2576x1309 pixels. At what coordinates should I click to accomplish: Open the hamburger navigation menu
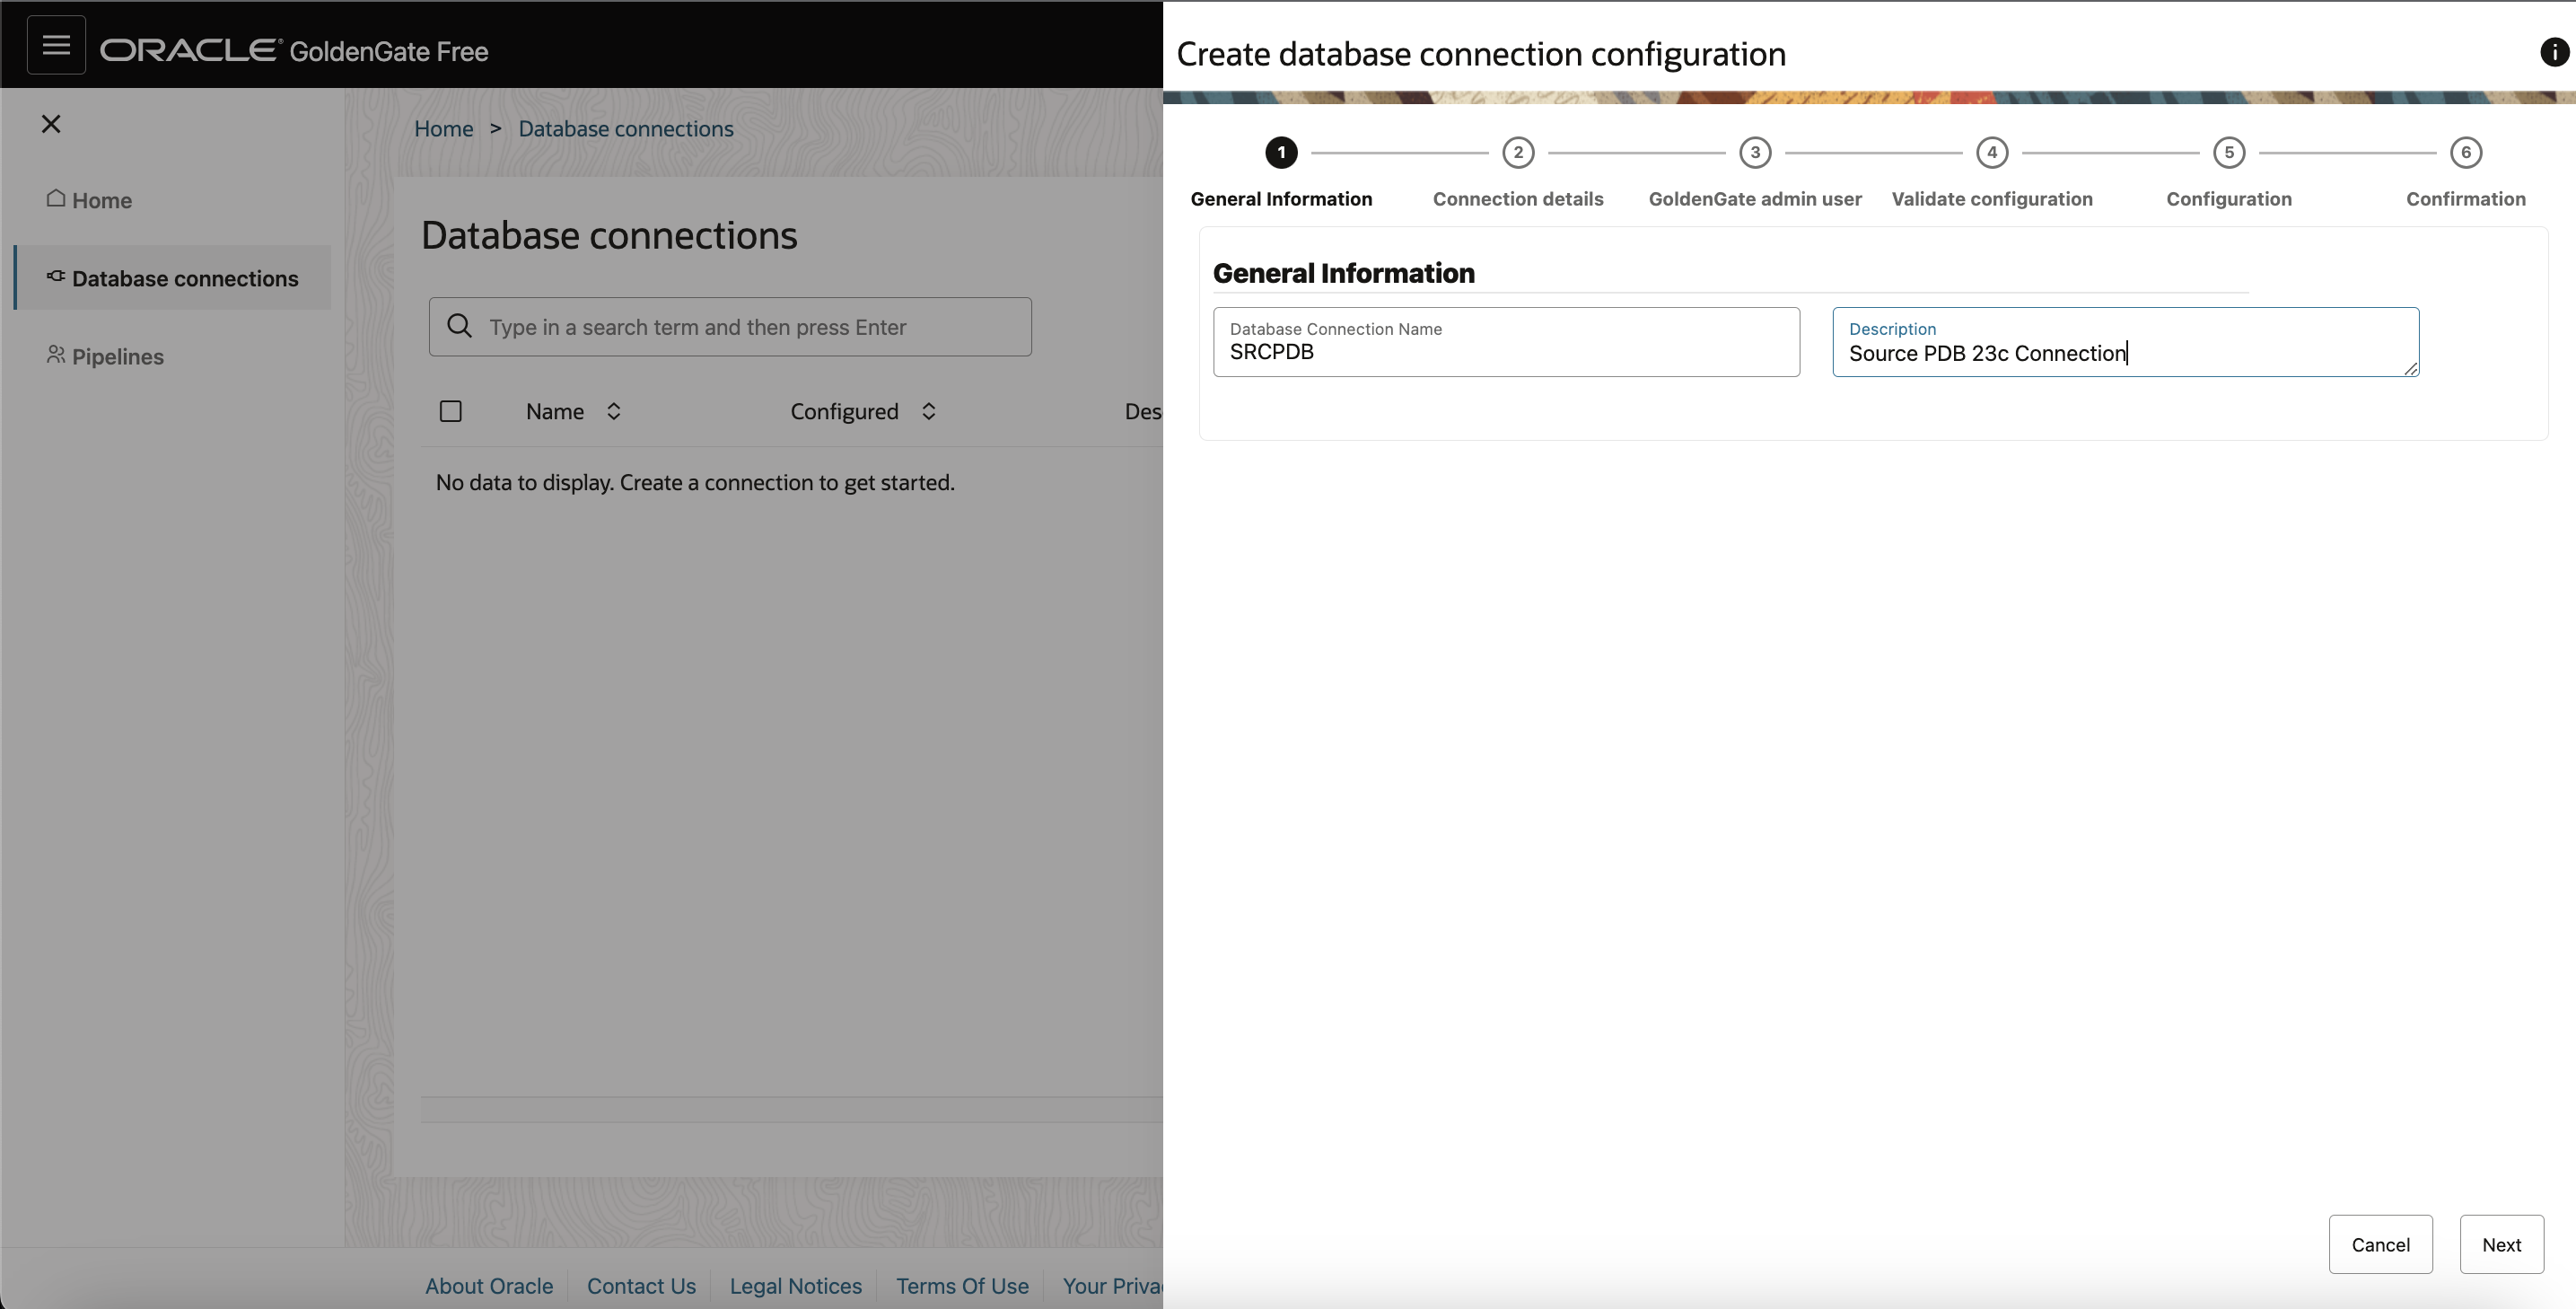56,45
